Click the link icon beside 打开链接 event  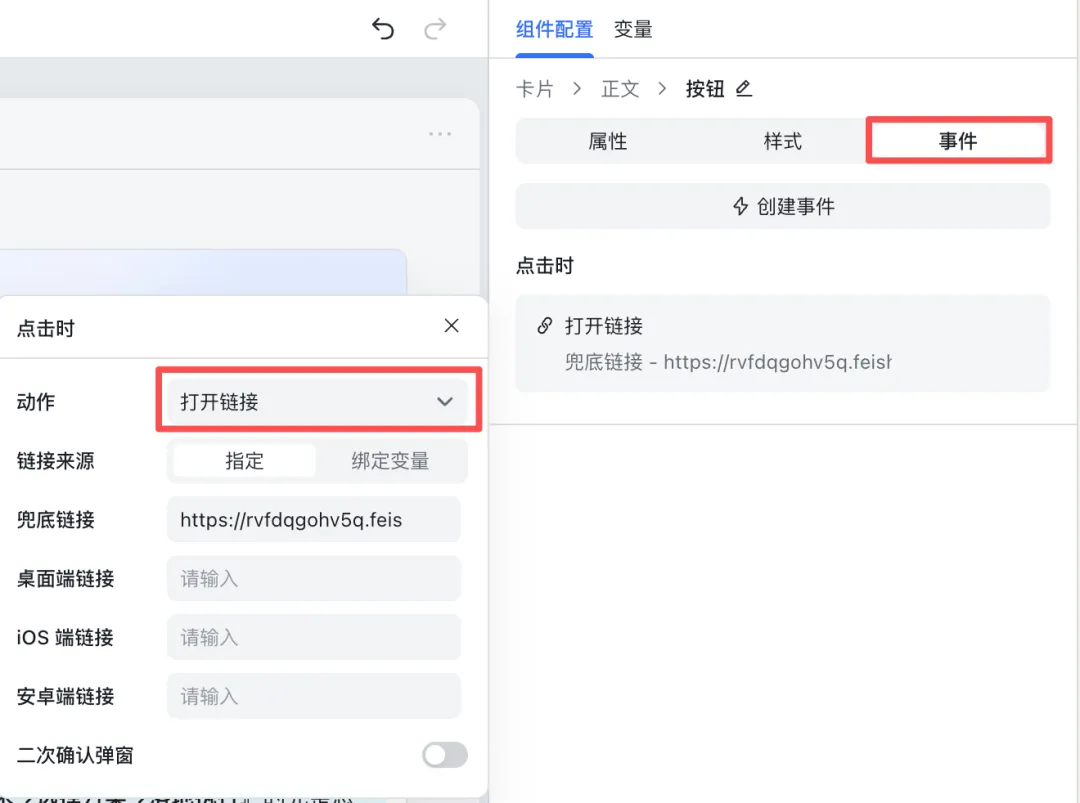(x=544, y=325)
